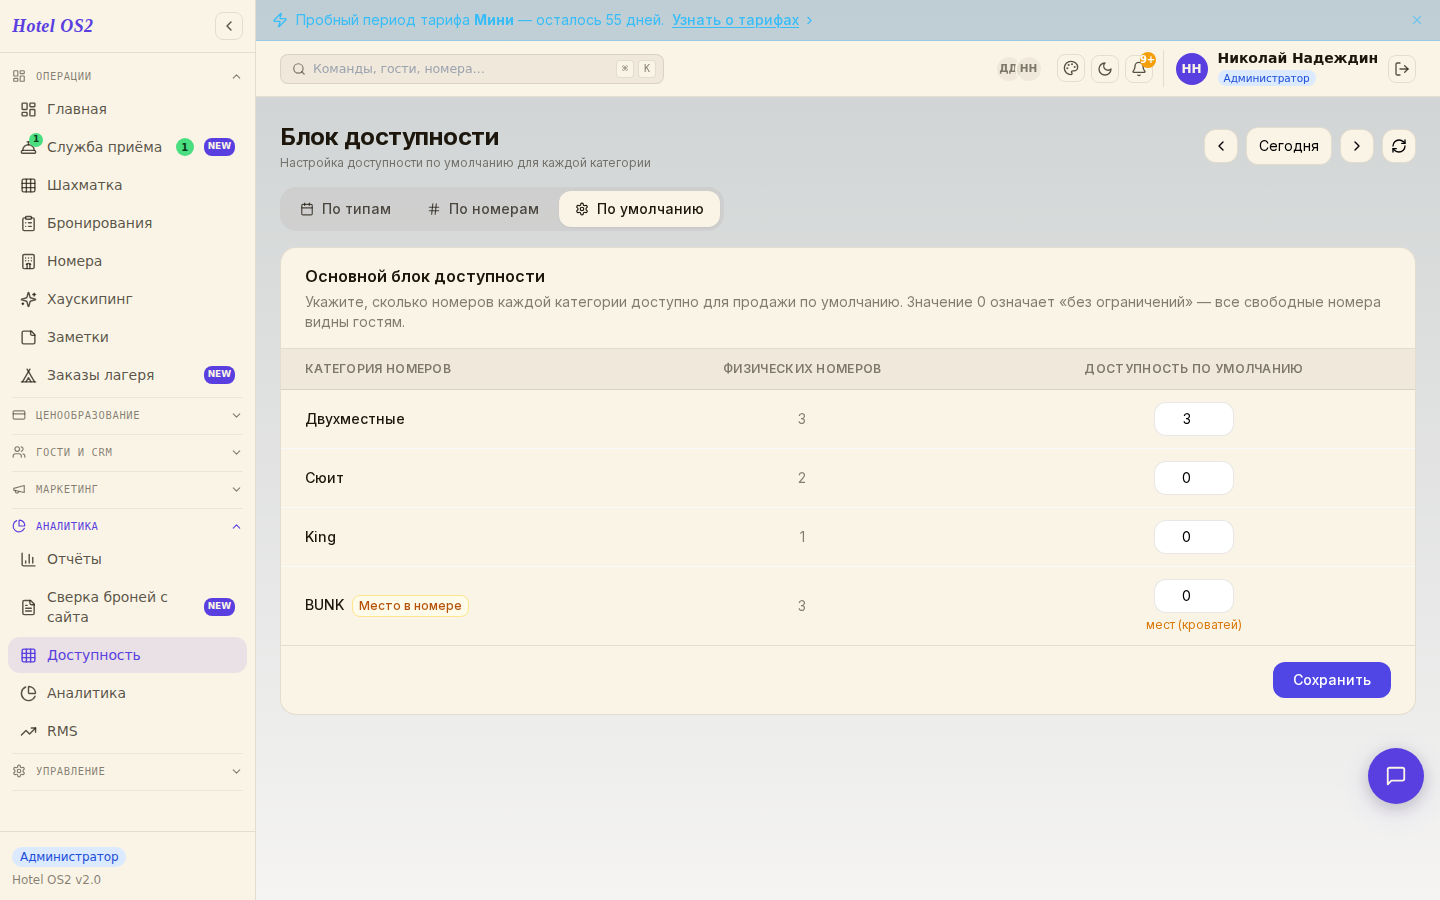Switch to the По номерам tab
This screenshot has height=900, width=1440.
point(483,209)
